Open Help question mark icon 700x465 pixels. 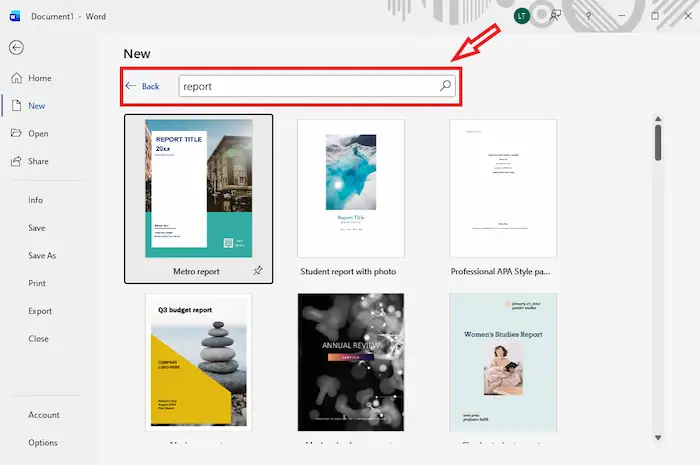[588, 16]
